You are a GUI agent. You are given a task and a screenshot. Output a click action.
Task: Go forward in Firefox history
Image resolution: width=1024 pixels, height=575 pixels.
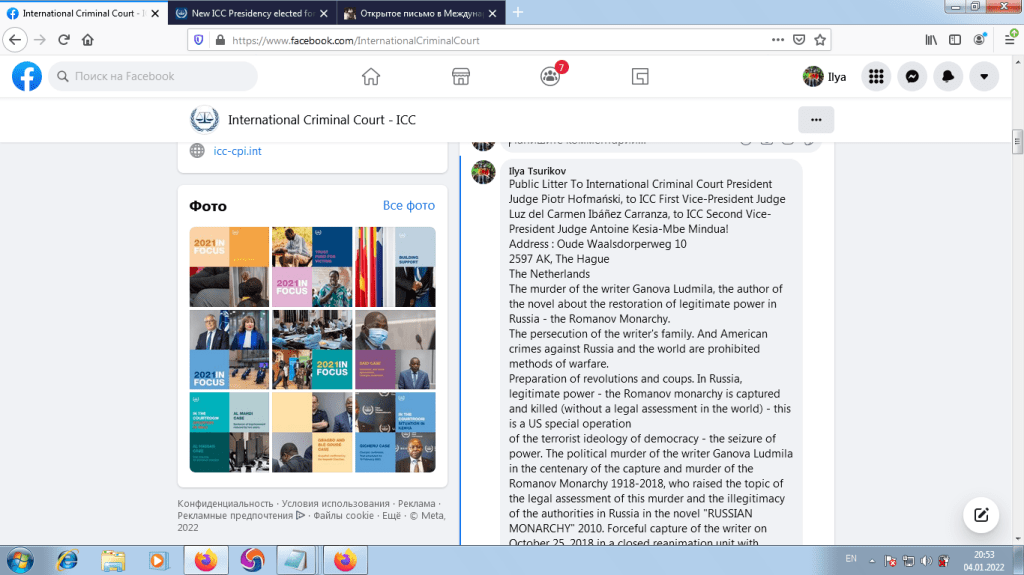(x=40, y=40)
